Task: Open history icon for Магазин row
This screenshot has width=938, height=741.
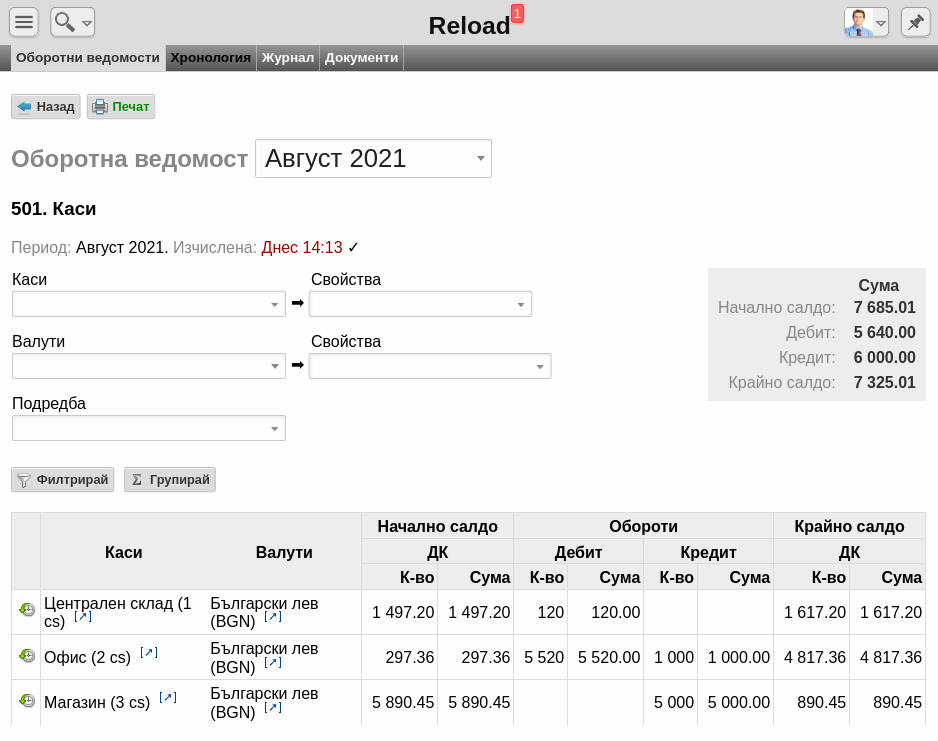Action: click(x=26, y=700)
